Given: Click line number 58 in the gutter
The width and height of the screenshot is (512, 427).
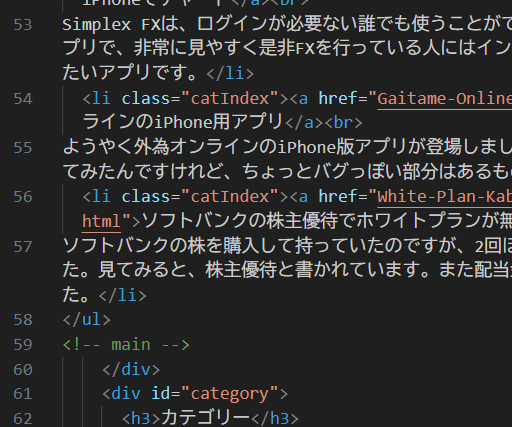Looking at the screenshot, I should click(x=23, y=320).
